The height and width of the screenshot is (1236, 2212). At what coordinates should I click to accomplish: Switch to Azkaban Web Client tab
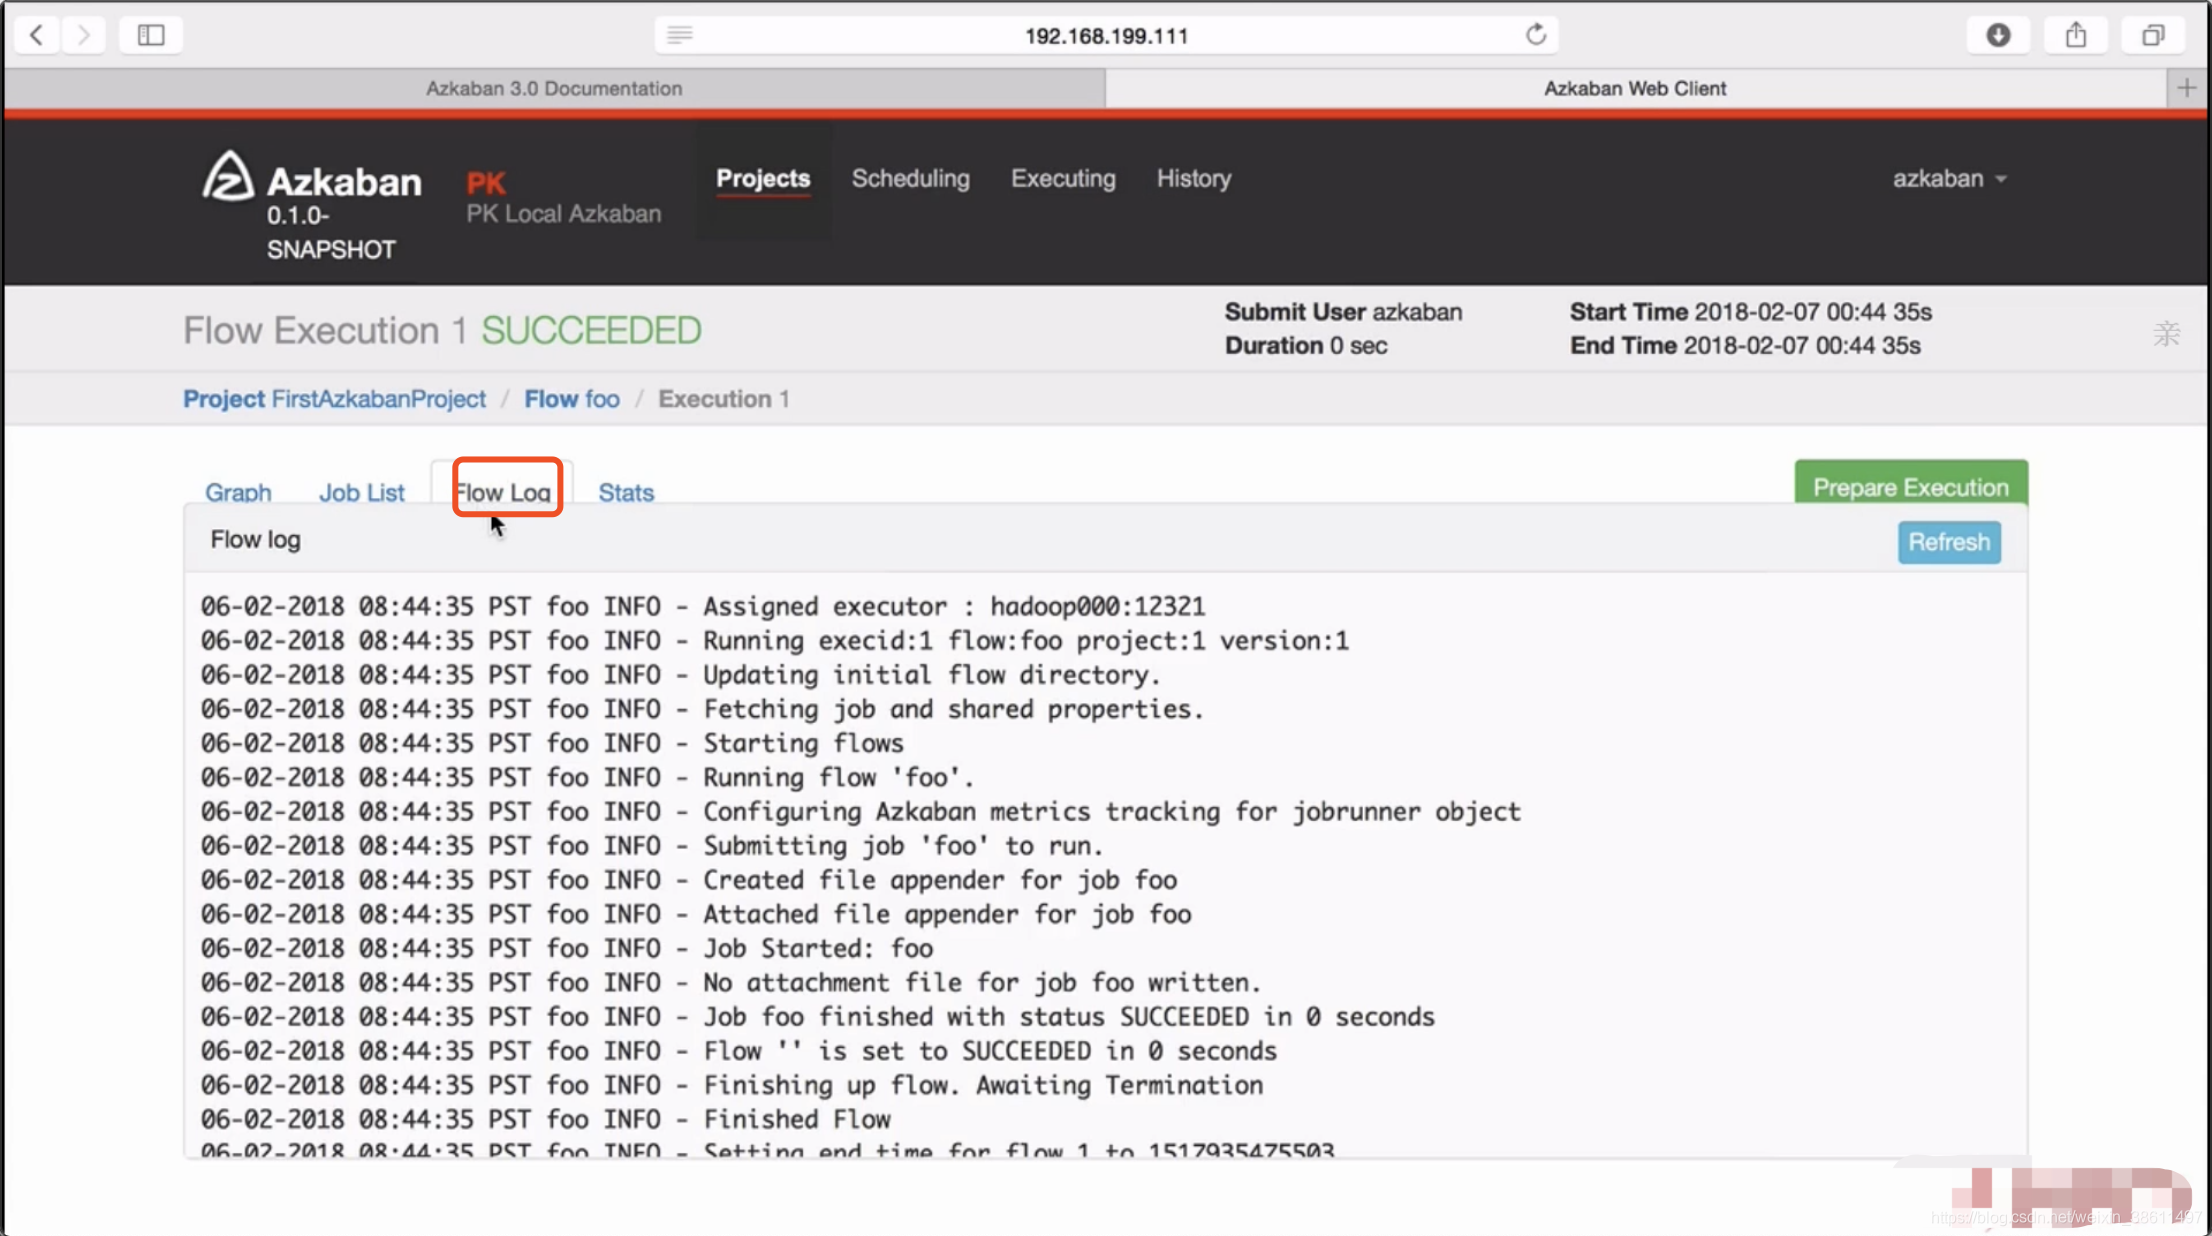coord(1635,88)
